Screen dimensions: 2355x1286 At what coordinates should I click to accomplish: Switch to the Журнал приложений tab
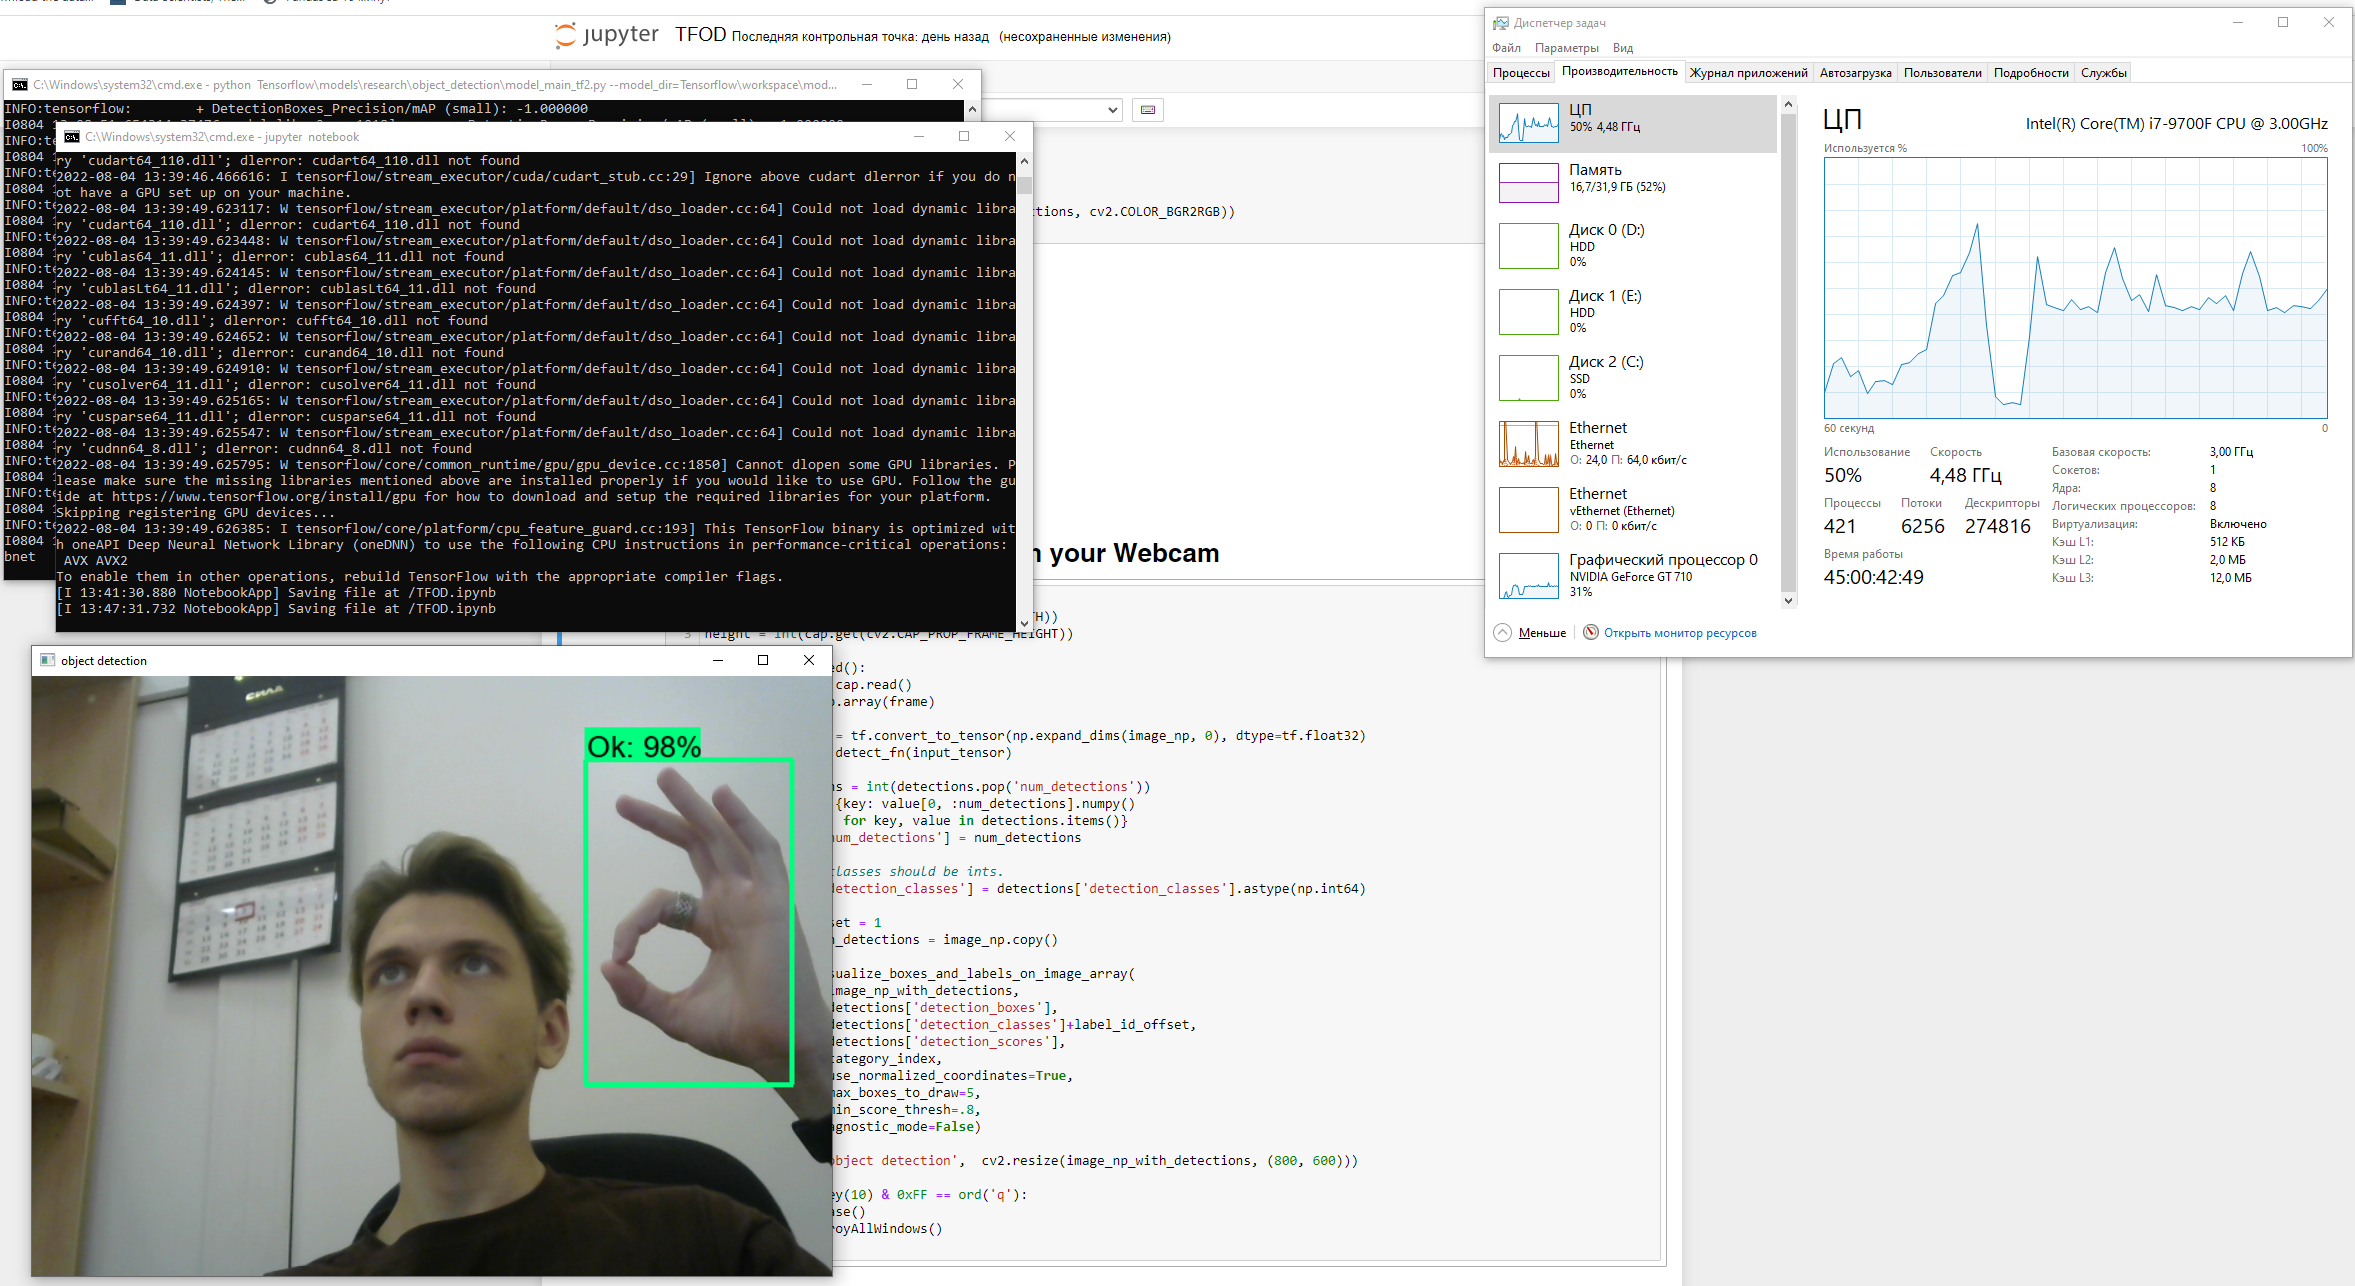coord(1748,73)
